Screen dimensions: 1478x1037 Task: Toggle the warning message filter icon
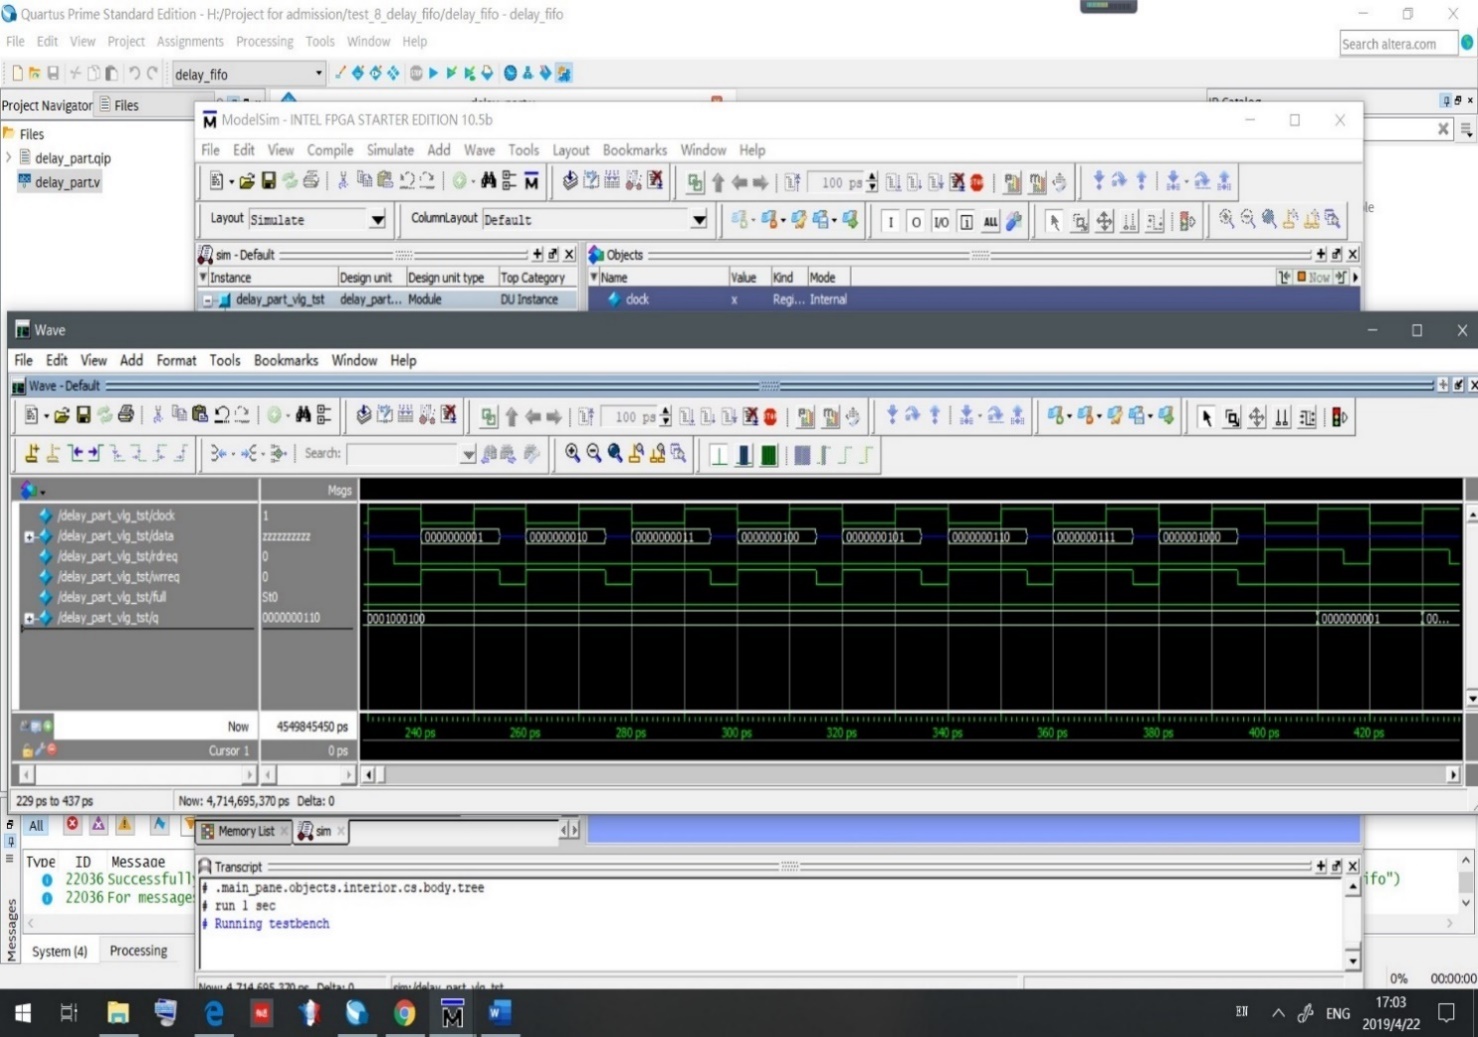tap(124, 824)
